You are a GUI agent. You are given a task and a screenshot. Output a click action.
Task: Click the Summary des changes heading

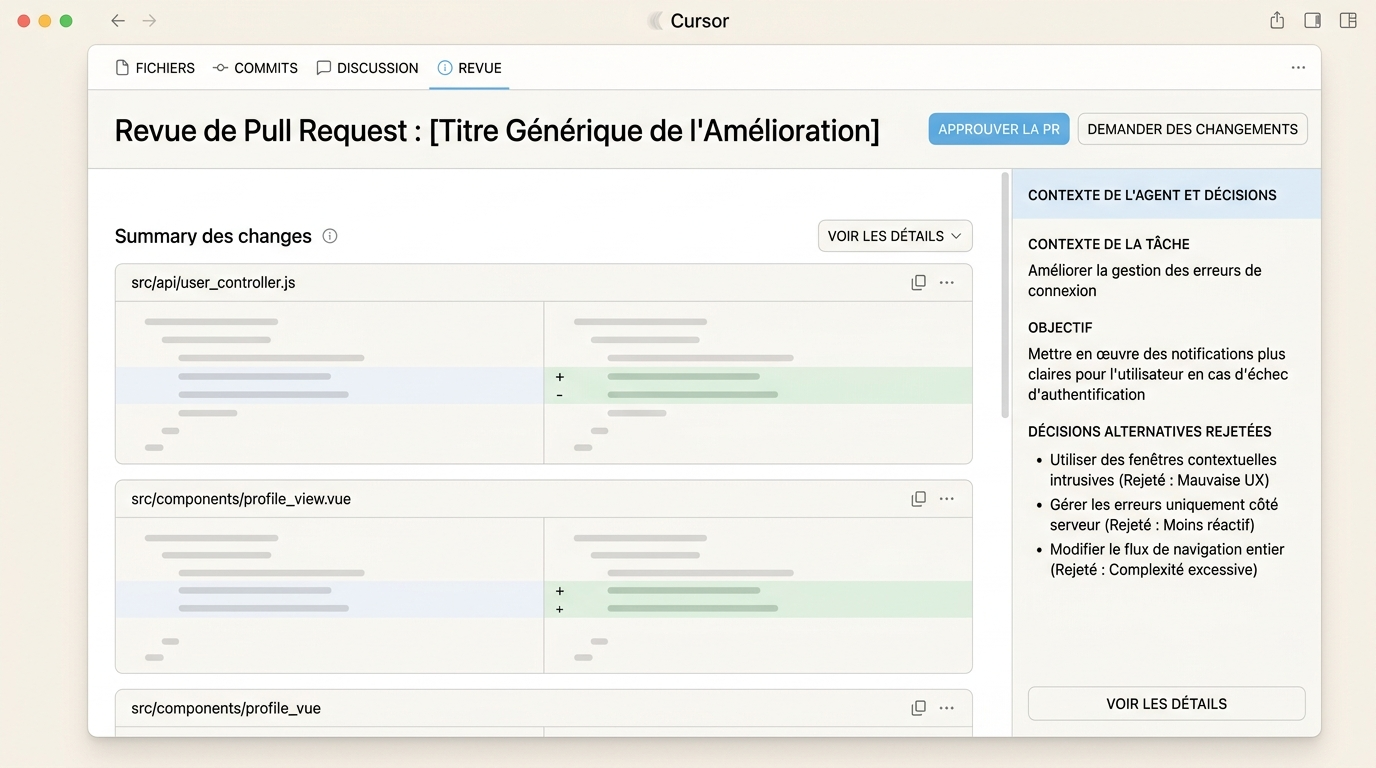213,236
